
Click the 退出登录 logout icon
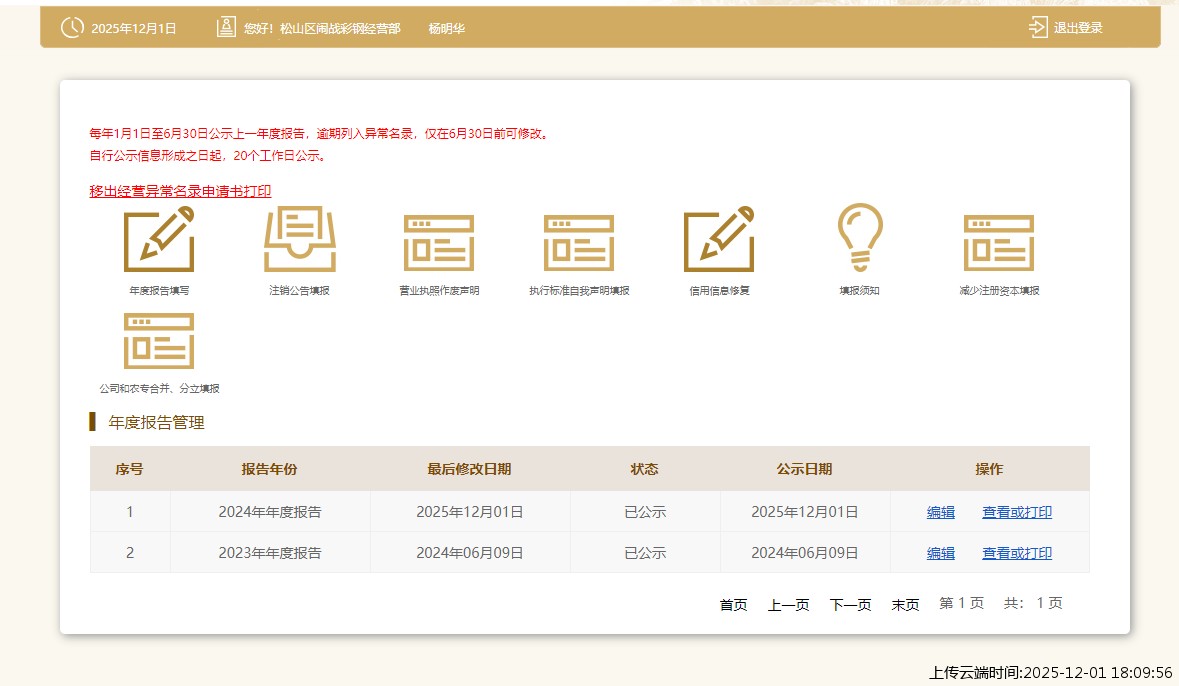[x=1038, y=27]
